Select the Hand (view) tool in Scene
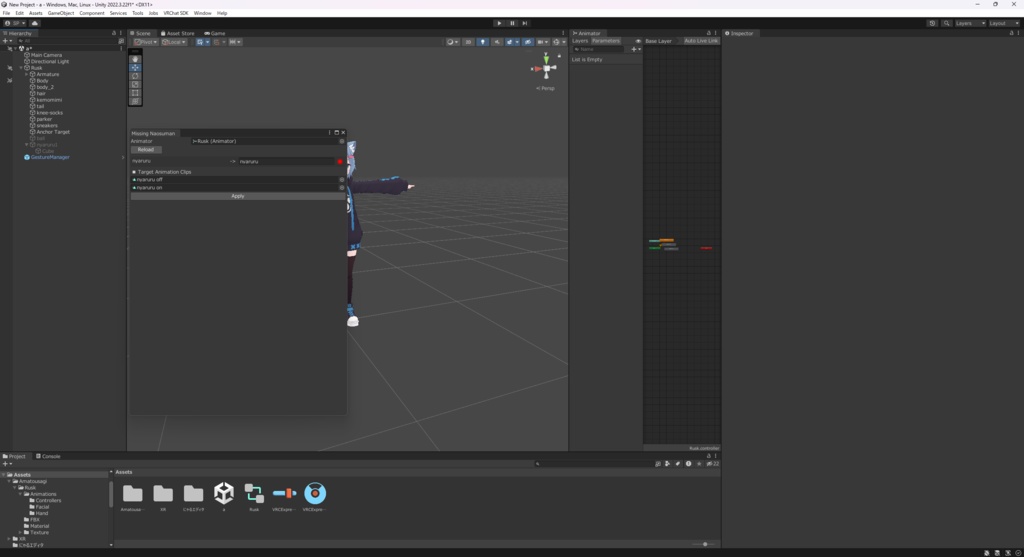 click(135, 59)
